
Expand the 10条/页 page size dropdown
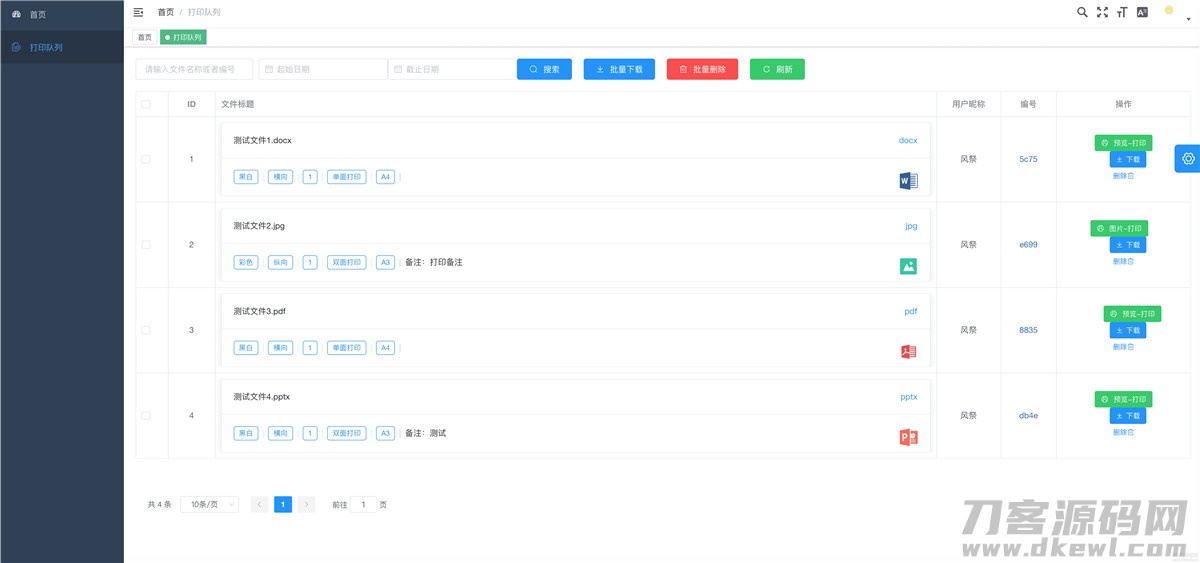tap(209, 505)
